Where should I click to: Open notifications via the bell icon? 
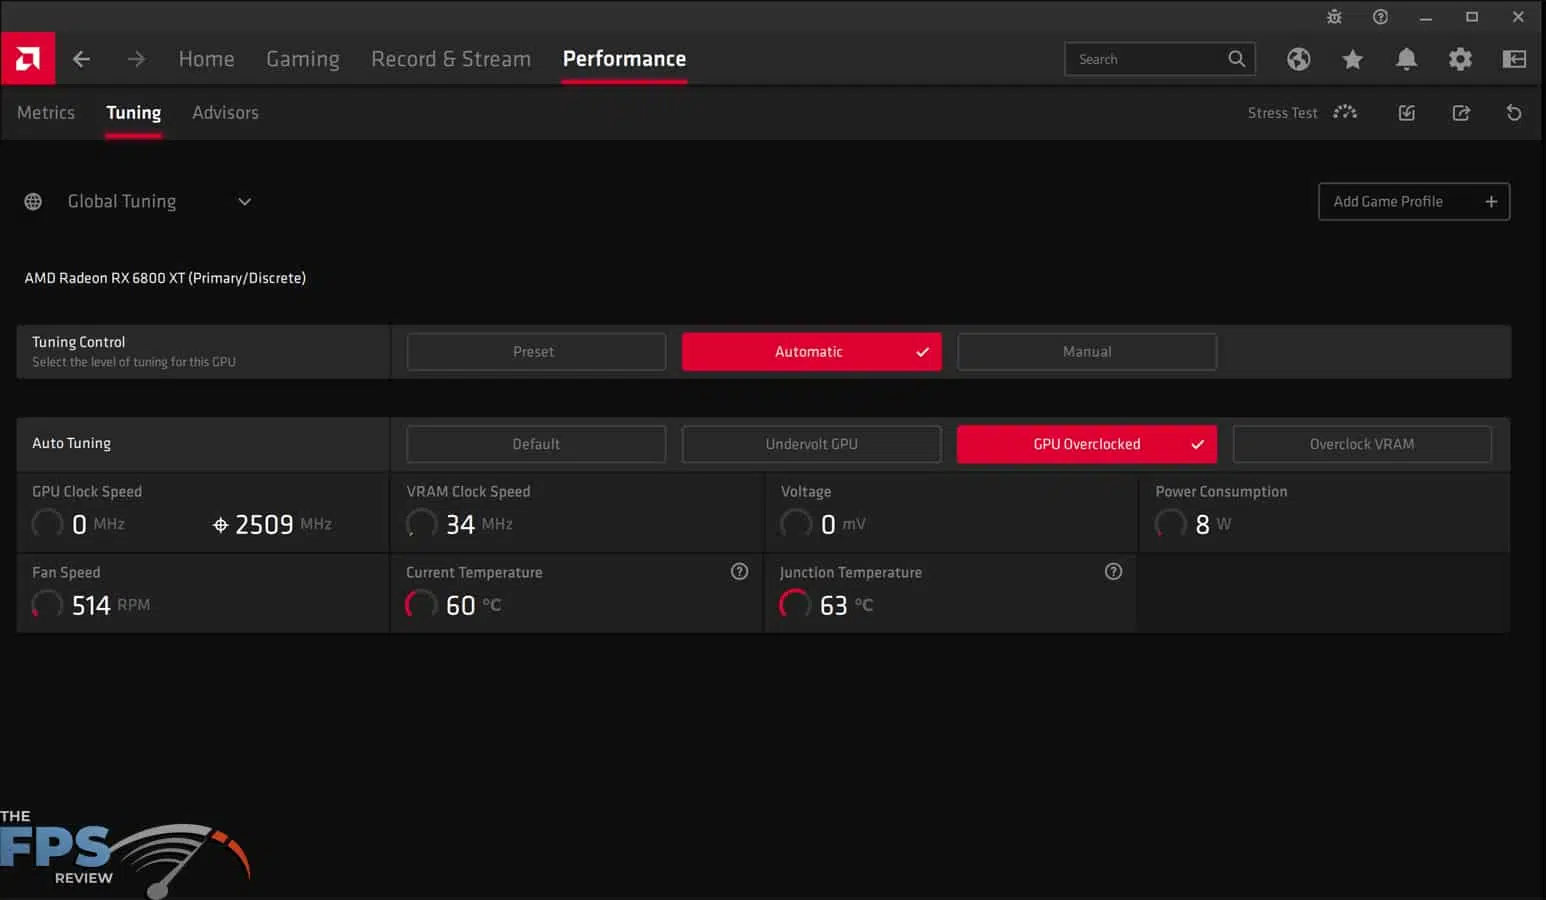click(1406, 59)
